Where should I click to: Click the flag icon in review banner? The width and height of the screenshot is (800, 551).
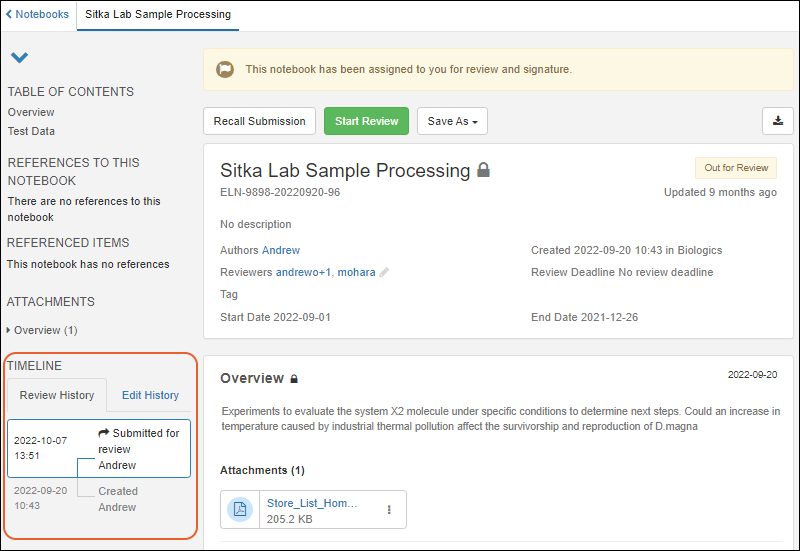[x=225, y=70]
